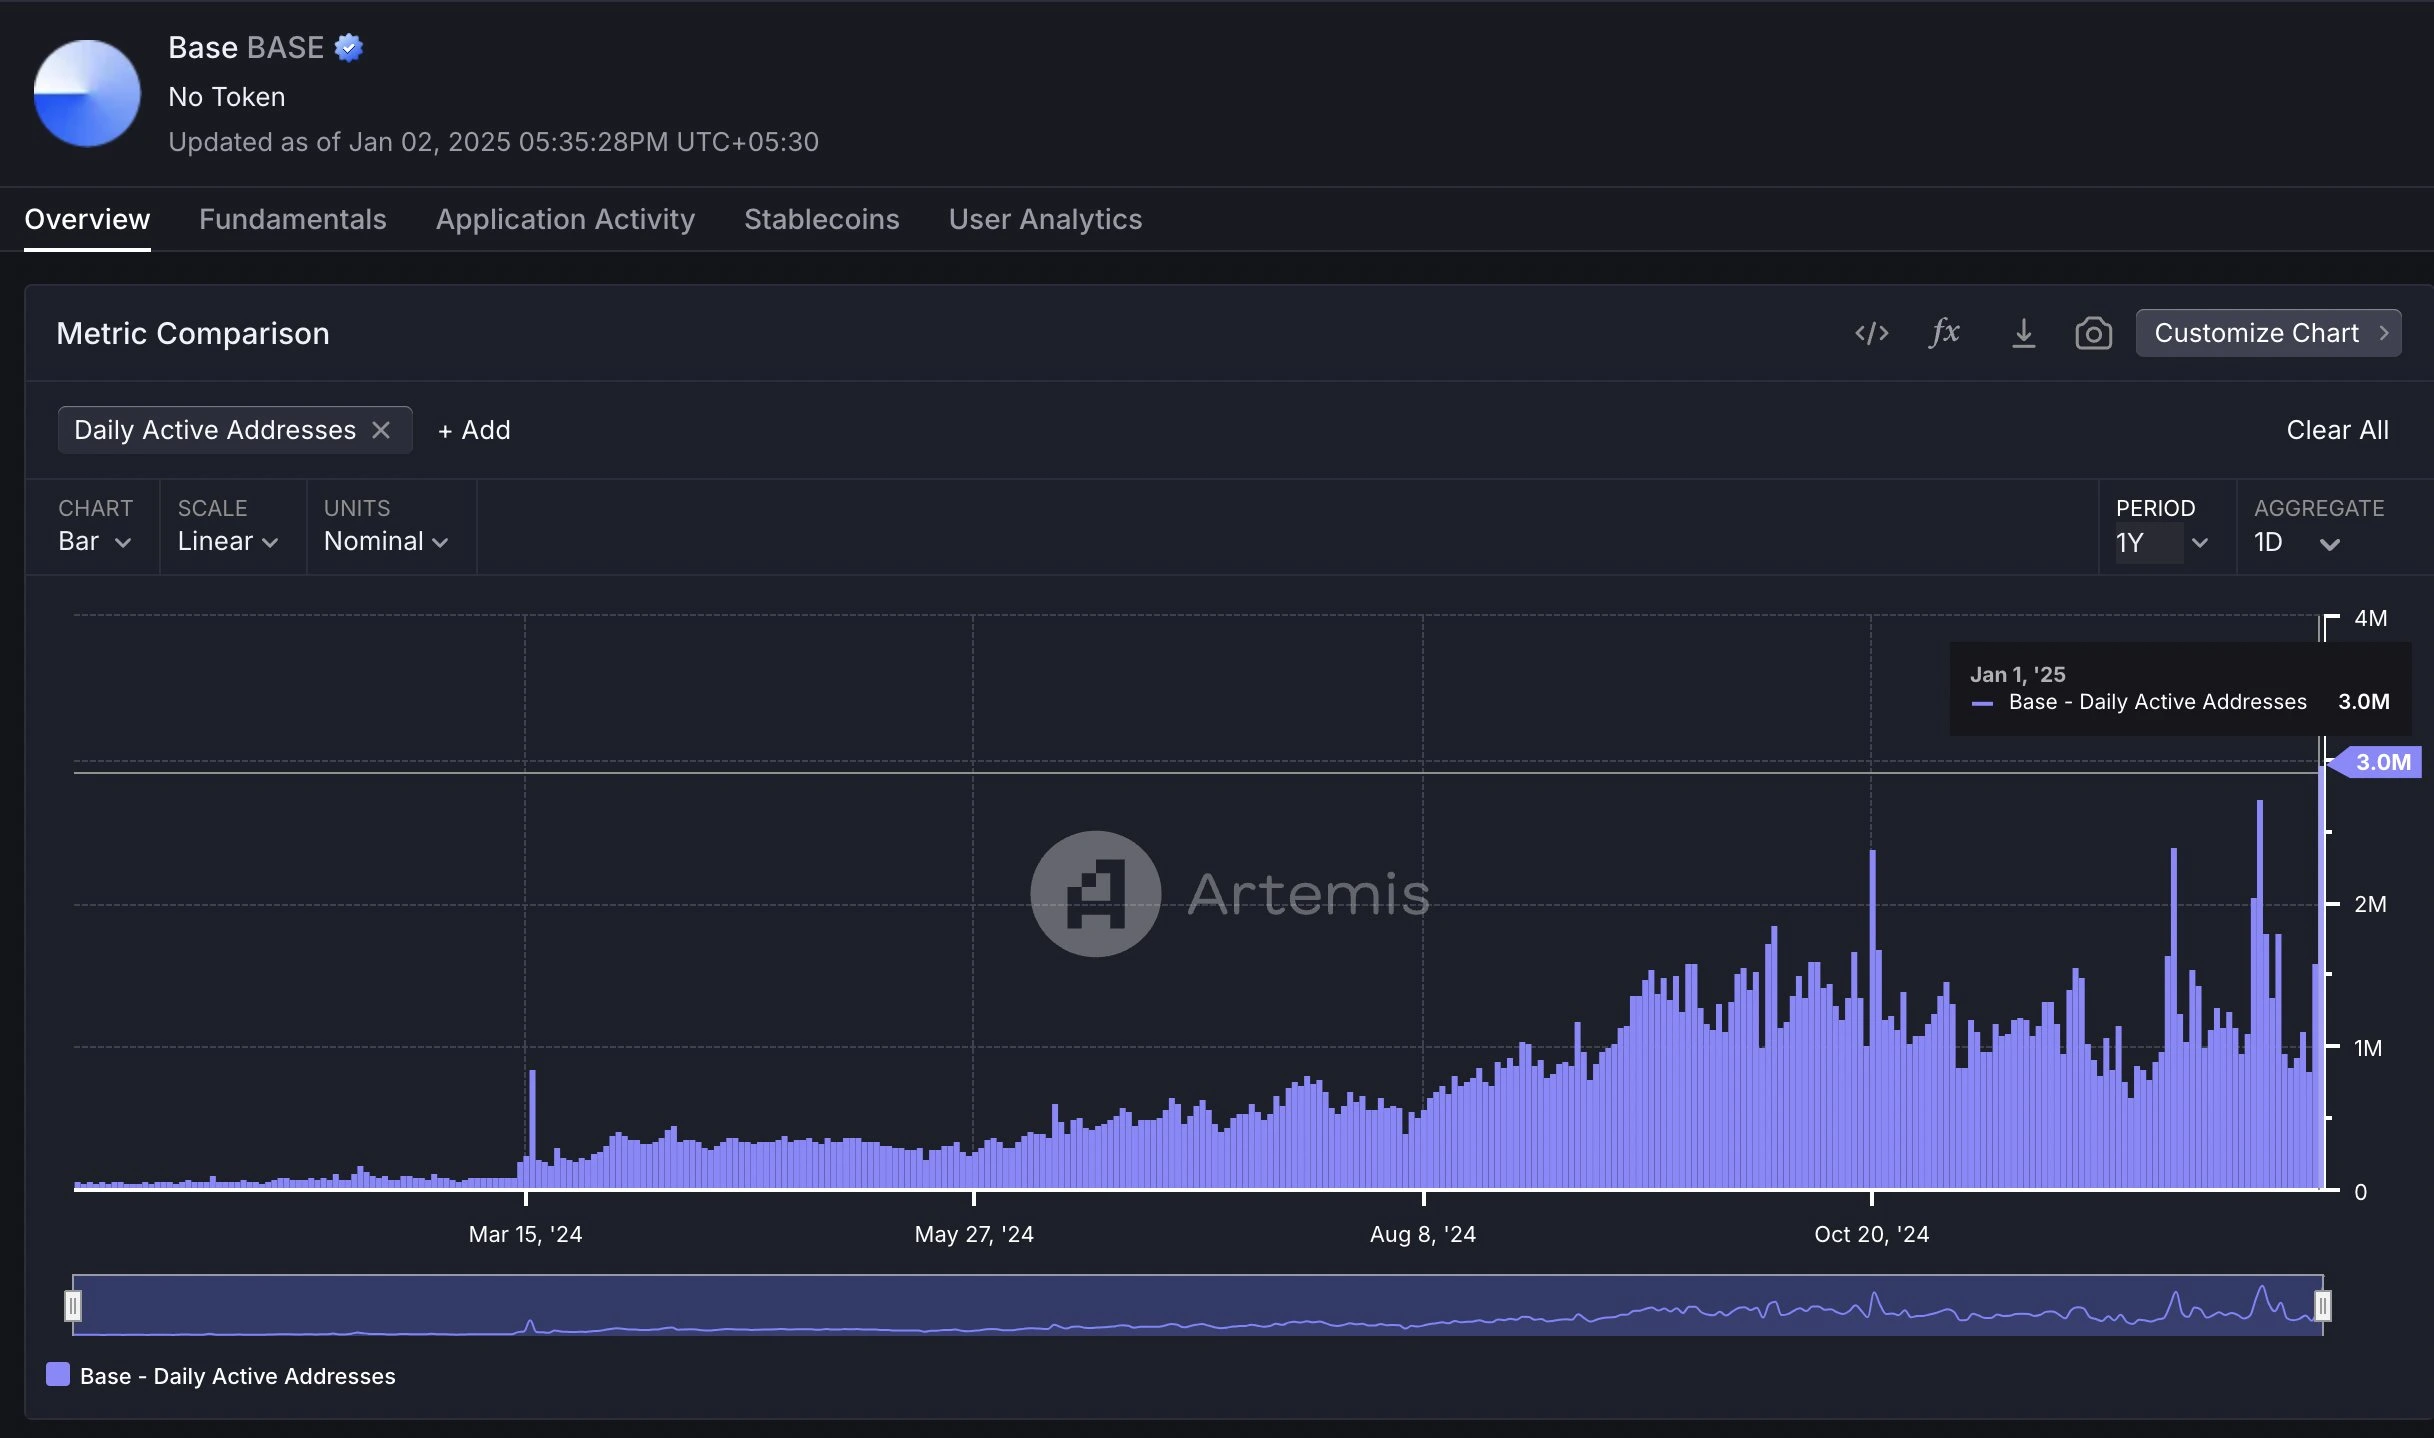The width and height of the screenshot is (2434, 1438).
Task: Click the 4M y-axis label
Action: tap(2370, 618)
